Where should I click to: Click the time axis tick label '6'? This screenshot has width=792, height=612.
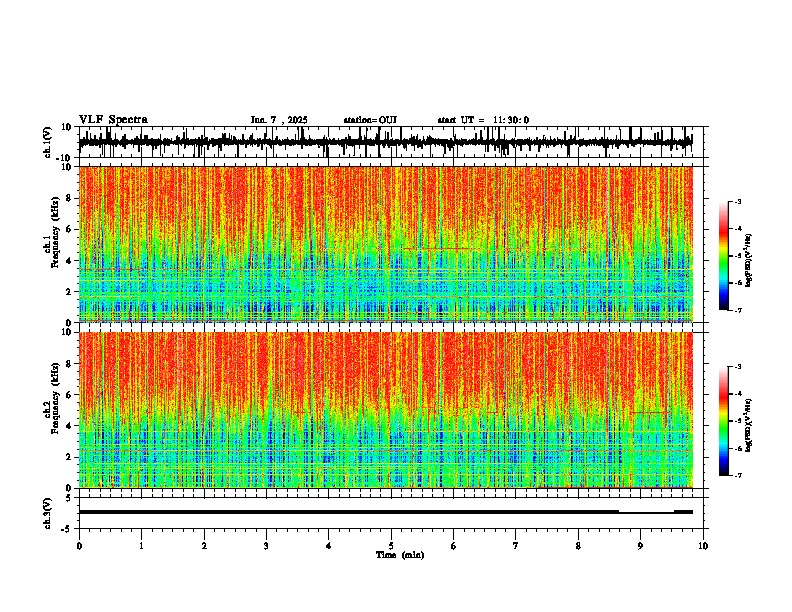(454, 546)
